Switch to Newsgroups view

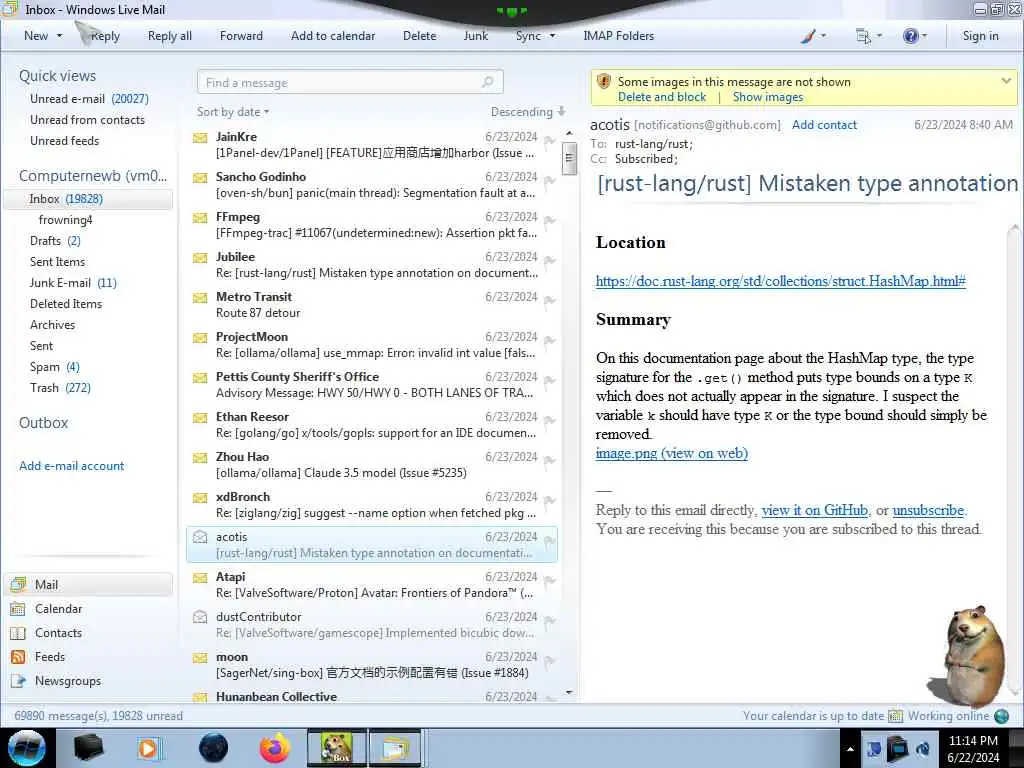pyautogui.click(x=68, y=680)
